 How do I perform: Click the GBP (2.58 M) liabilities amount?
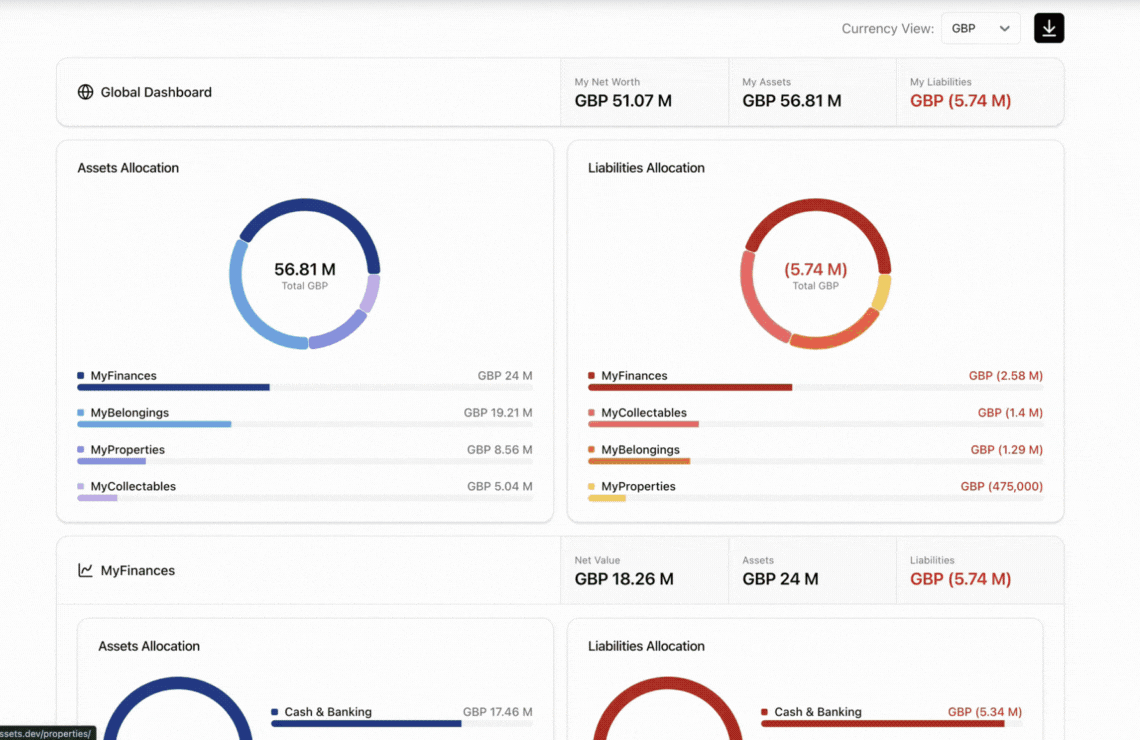[x=1005, y=376]
